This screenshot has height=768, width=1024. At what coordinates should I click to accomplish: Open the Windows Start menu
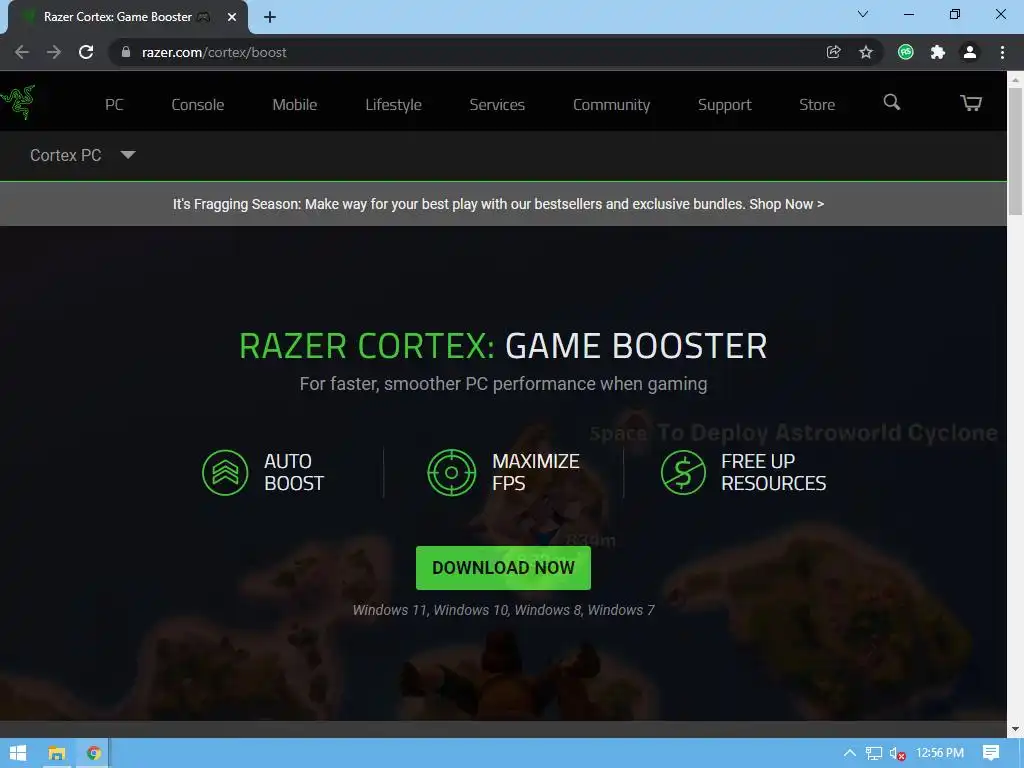pyautogui.click(x=18, y=753)
